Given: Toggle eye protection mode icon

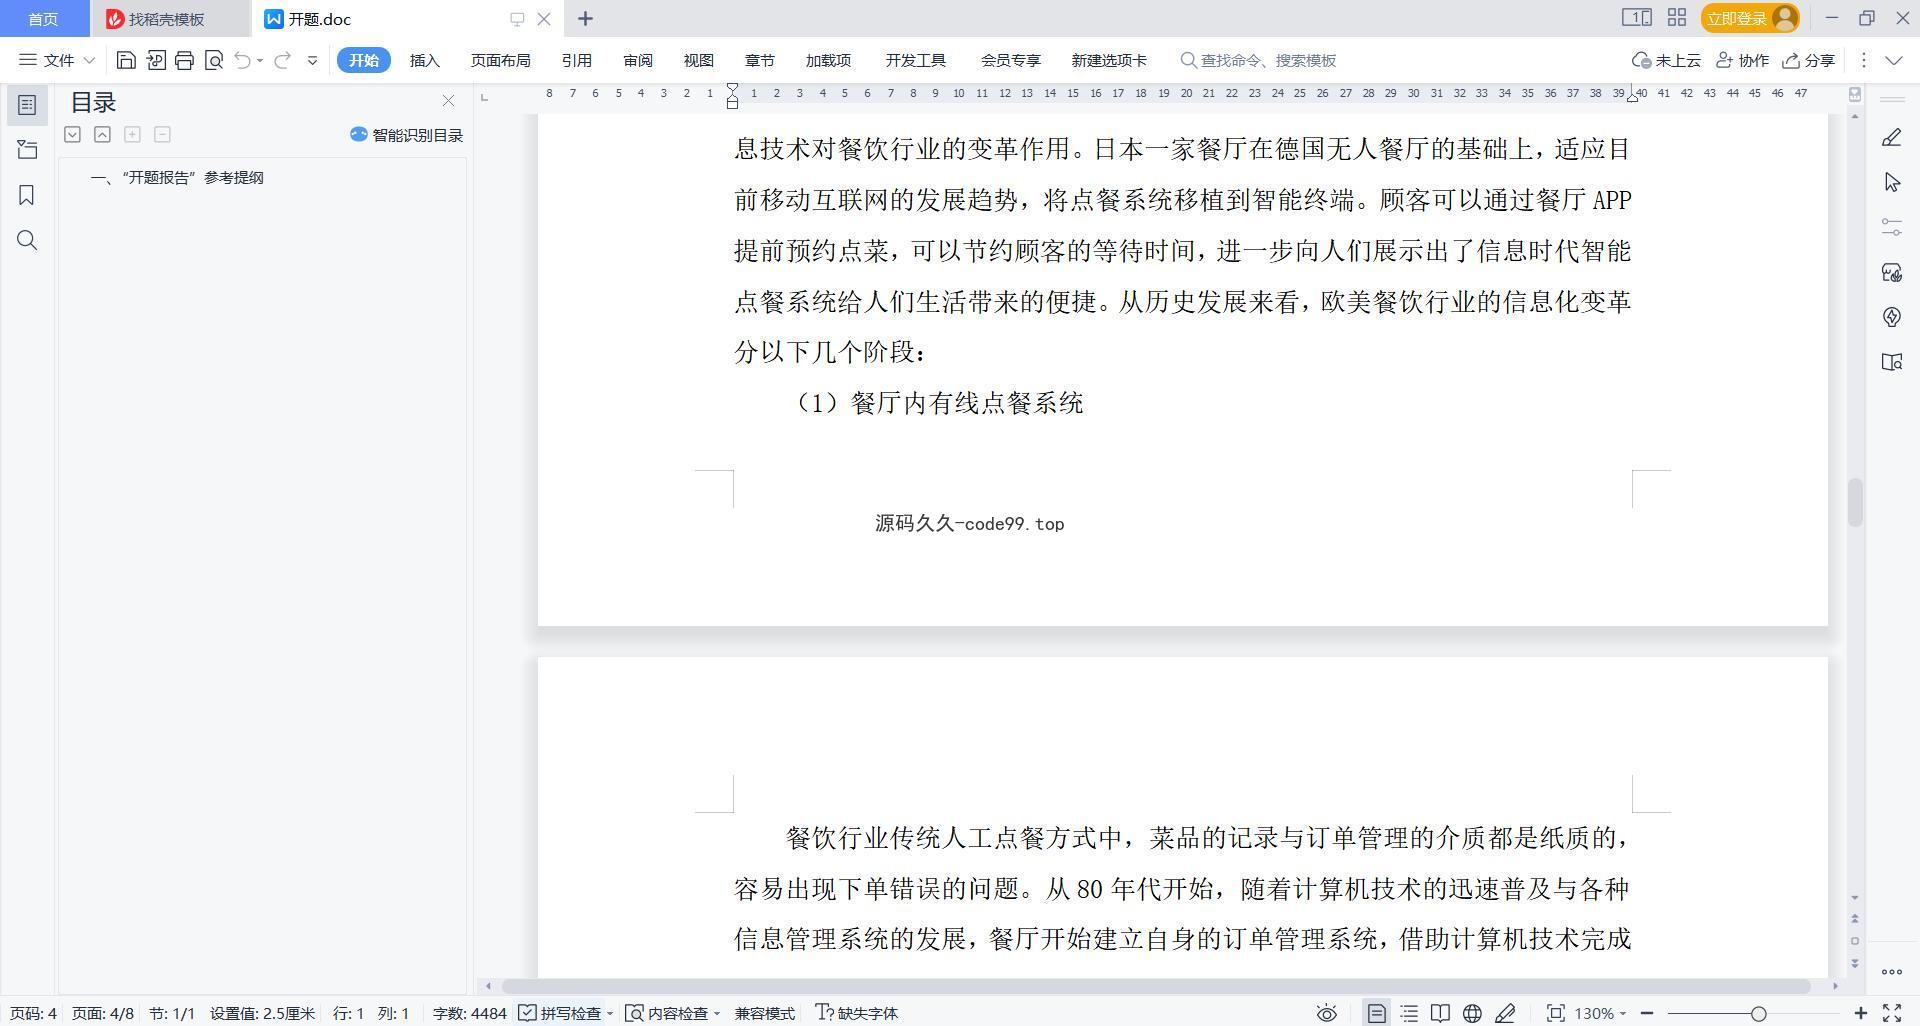Looking at the screenshot, I should click(x=1326, y=1013).
